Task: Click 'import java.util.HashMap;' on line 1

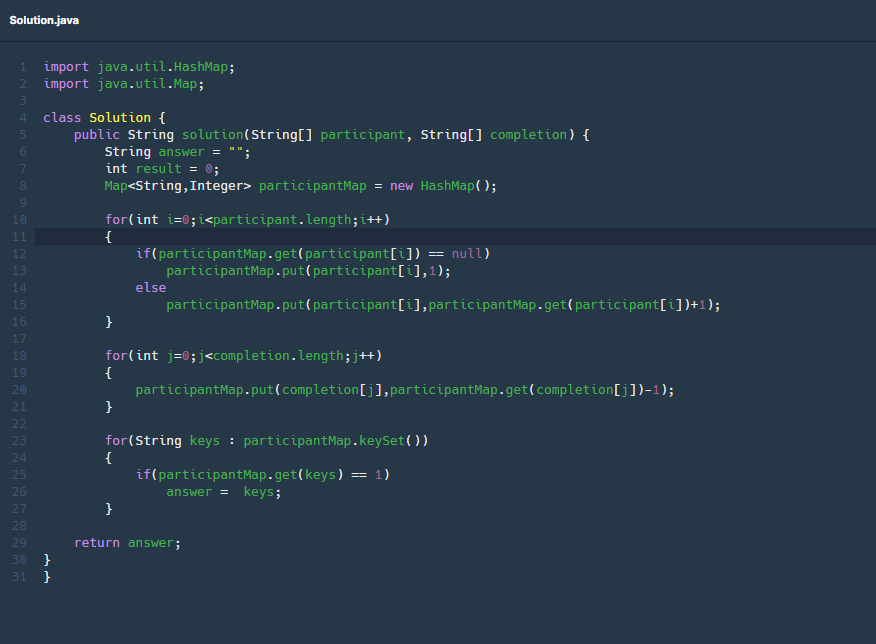Action: (x=139, y=67)
